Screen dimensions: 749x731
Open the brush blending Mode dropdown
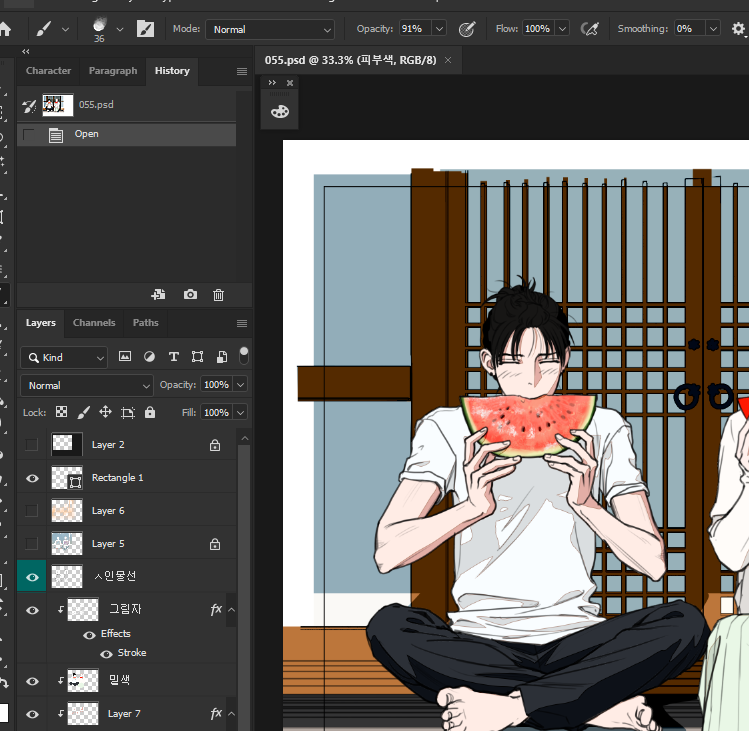tap(270, 29)
